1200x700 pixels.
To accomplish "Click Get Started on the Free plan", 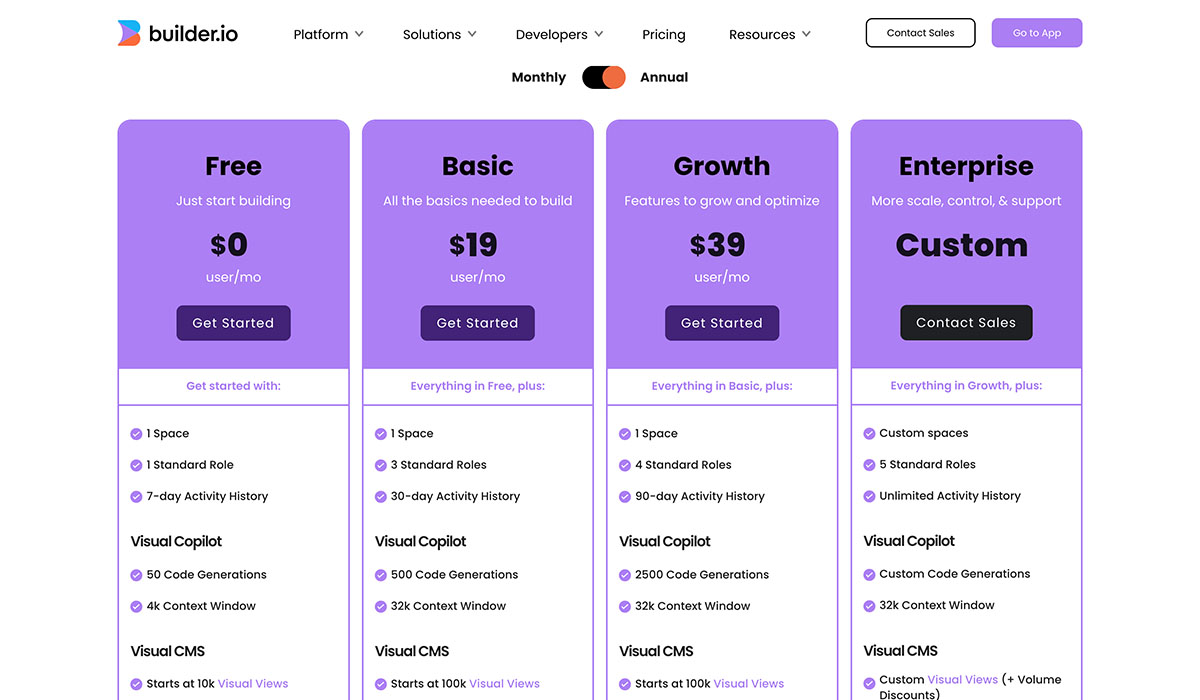I will point(233,323).
